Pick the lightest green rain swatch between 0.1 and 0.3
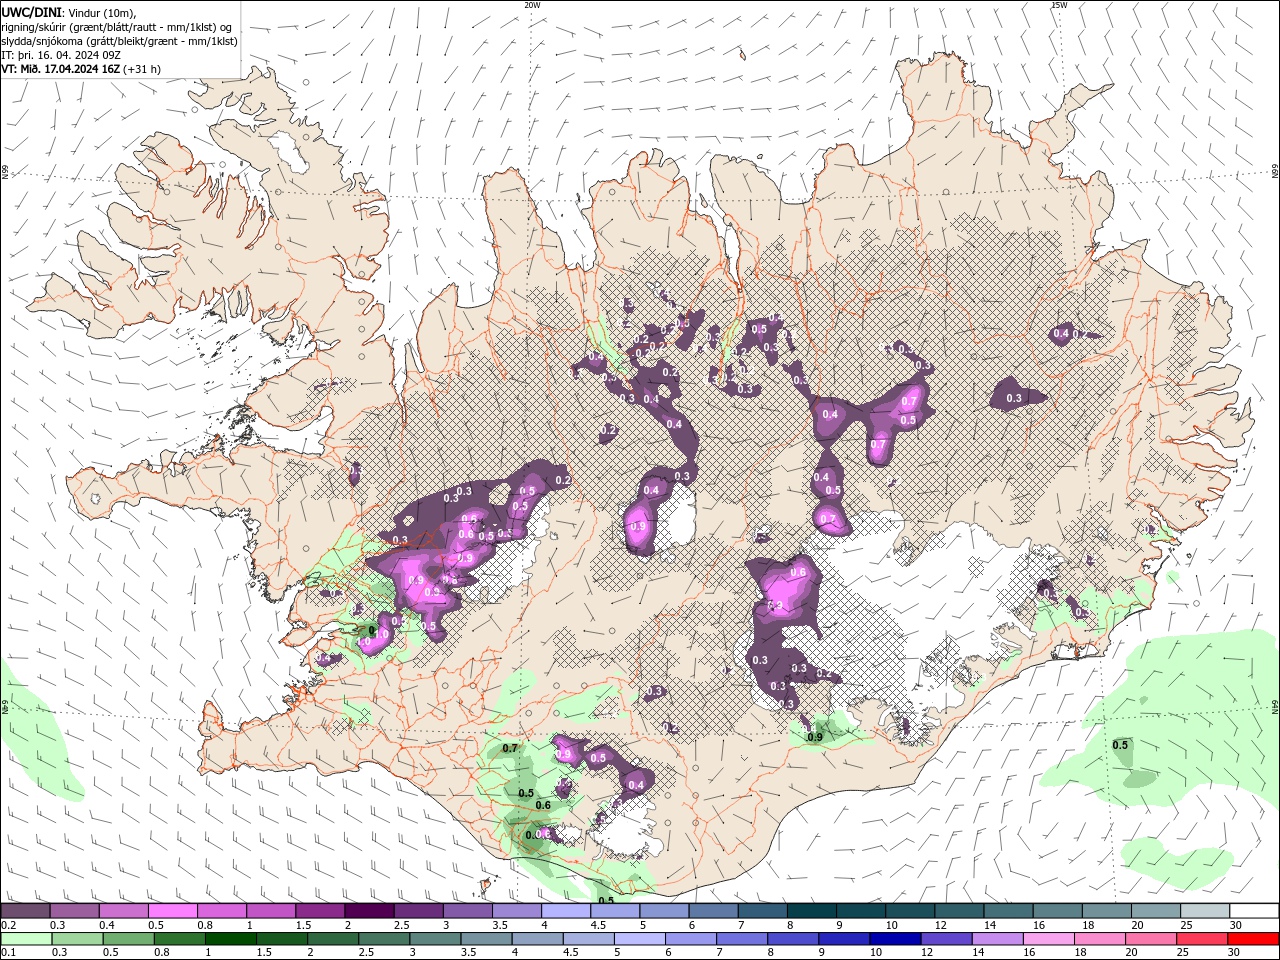This screenshot has width=1280, height=960. 26,939
